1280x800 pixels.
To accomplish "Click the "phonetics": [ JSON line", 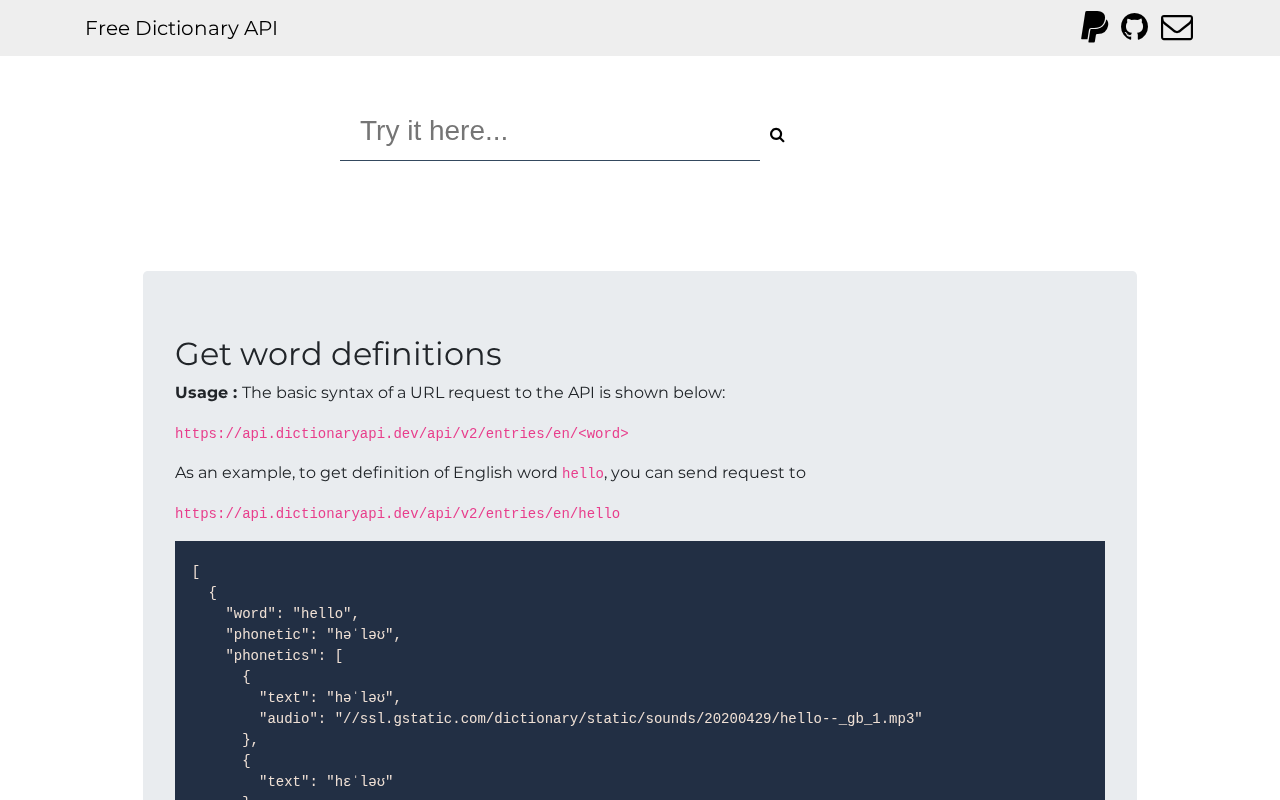I will pyautogui.click(x=284, y=656).
